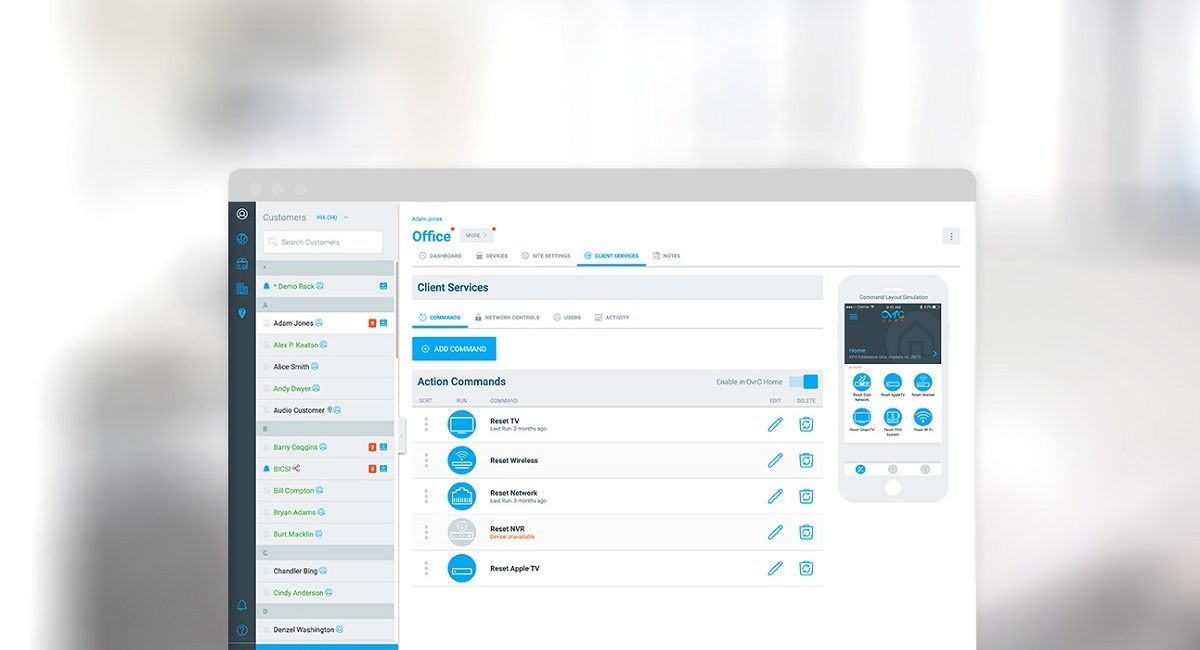Select the location pin icon in sidebar
Image resolution: width=1200 pixels, height=650 pixels.
tap(241, 311)
